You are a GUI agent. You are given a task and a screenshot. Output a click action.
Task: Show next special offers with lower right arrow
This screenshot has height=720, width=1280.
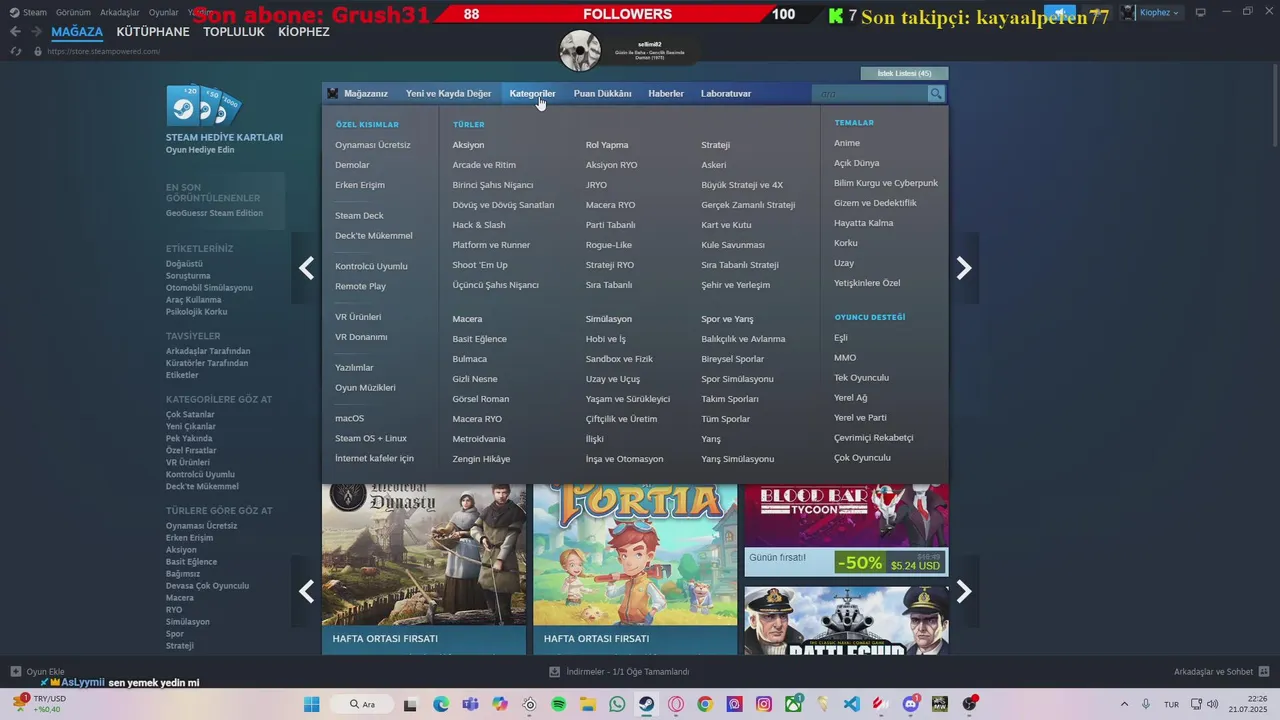964,592
